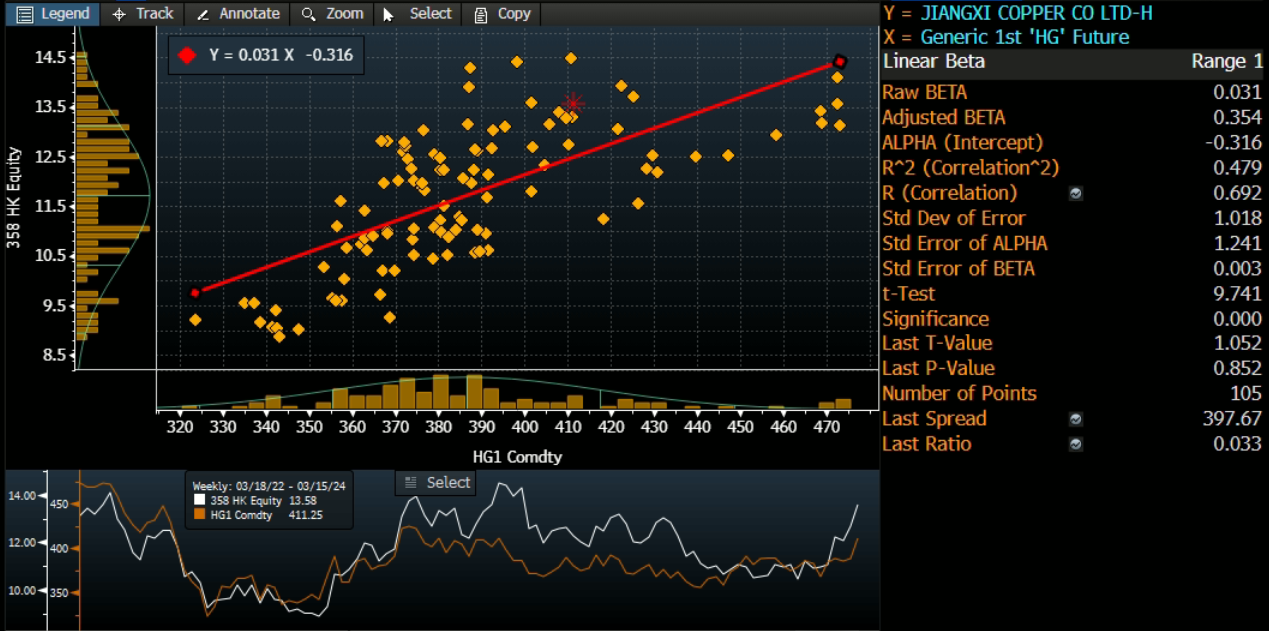
Task: Select the Number of Points row
Action: [1072, 393]
